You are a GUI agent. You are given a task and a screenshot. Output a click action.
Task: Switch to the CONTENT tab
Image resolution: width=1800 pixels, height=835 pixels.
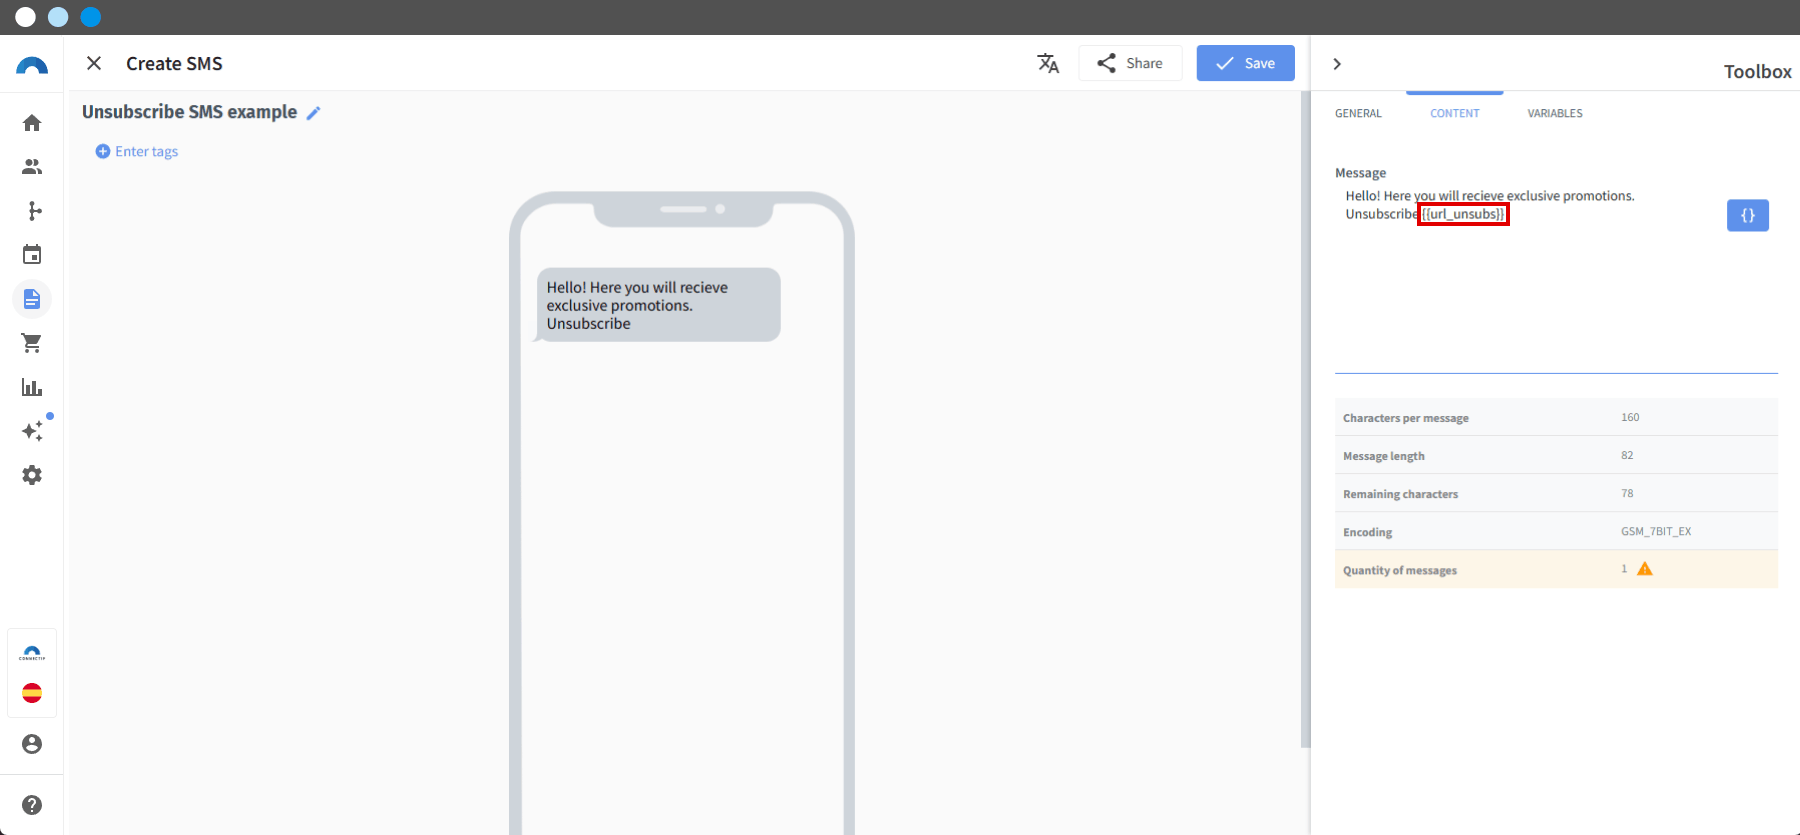(1455, 113)
